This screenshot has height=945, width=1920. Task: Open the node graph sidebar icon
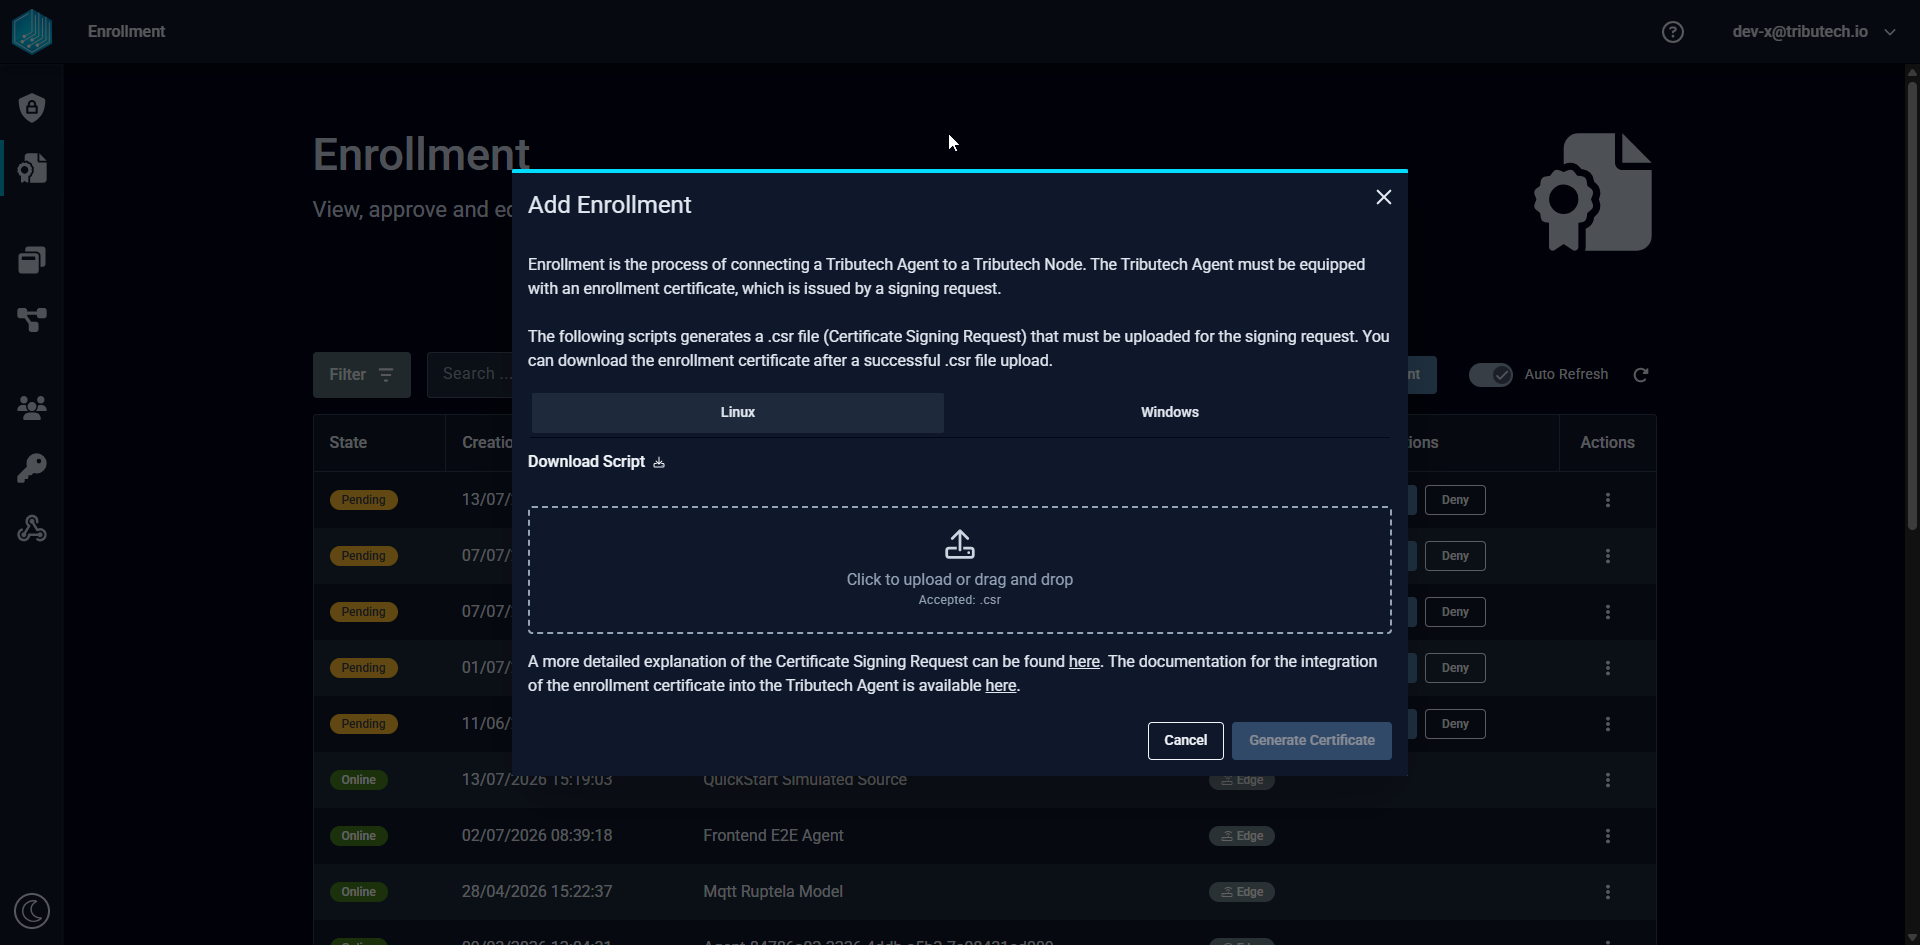tap(32, 320)
